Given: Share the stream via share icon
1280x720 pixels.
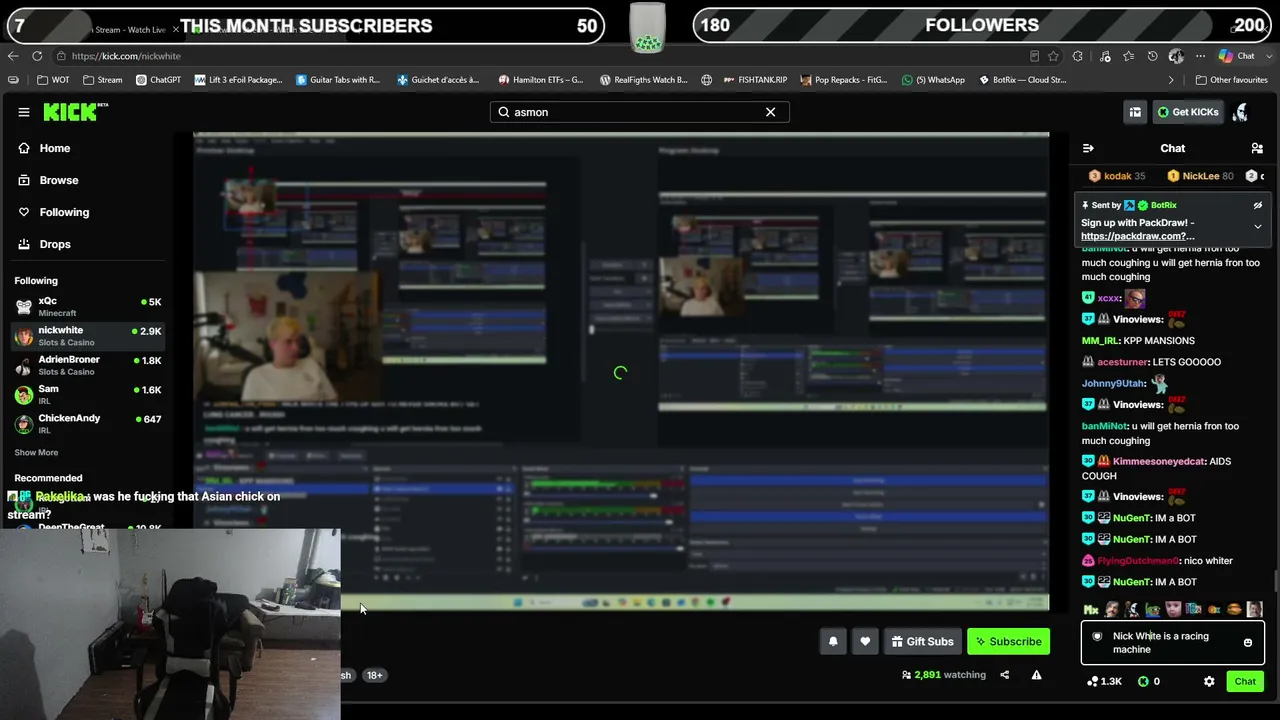Looking at the screenshot, I should 1005,675.
